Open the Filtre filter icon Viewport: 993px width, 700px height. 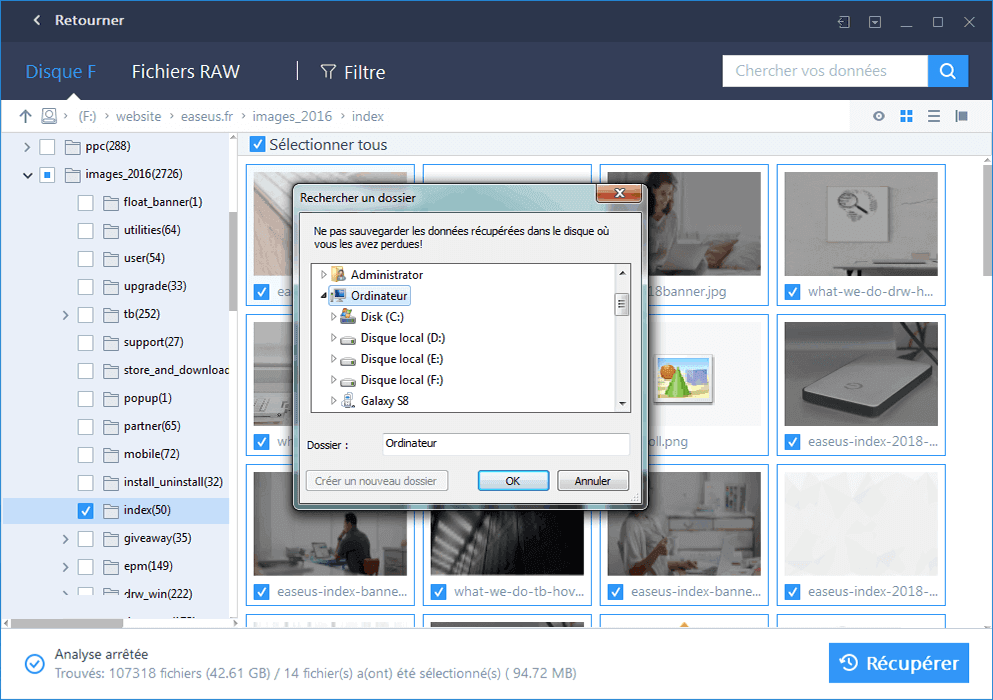point(328,71)
